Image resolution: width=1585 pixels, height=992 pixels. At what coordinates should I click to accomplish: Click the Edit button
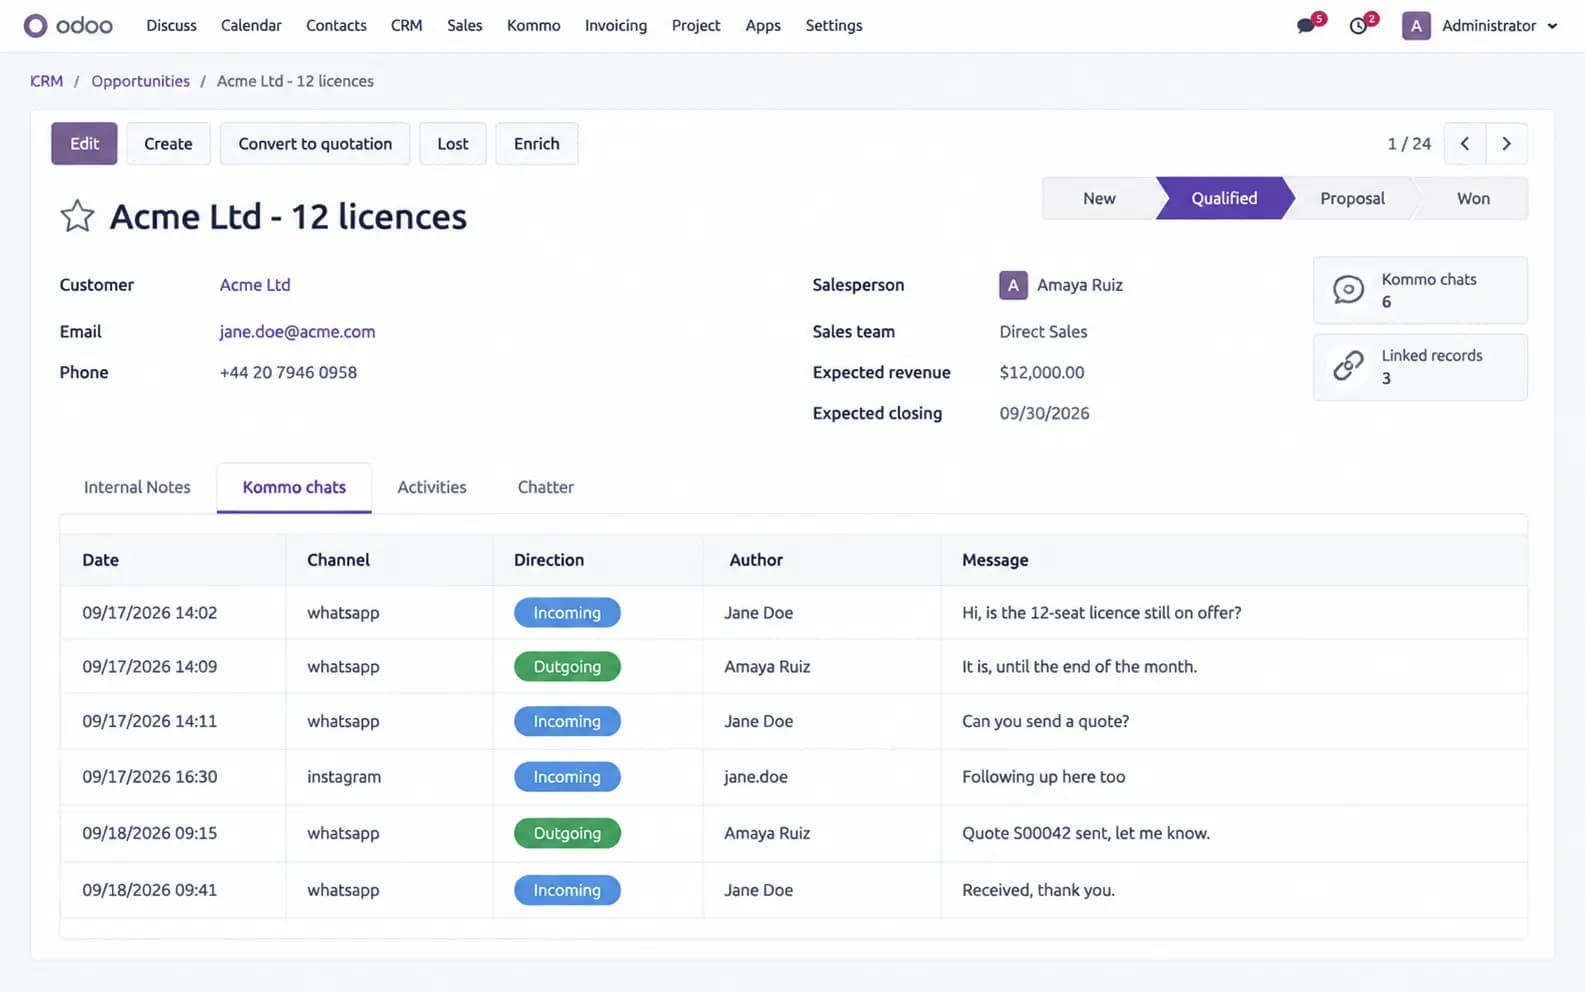click(84, 144)
